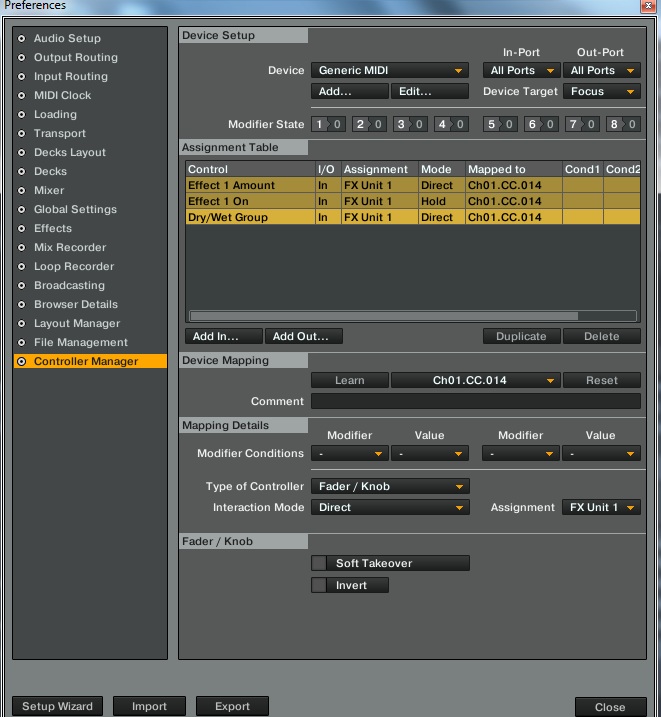Expand the In-Port All Ports dropdown
661x717 pixels.
(x=522, y=70)
